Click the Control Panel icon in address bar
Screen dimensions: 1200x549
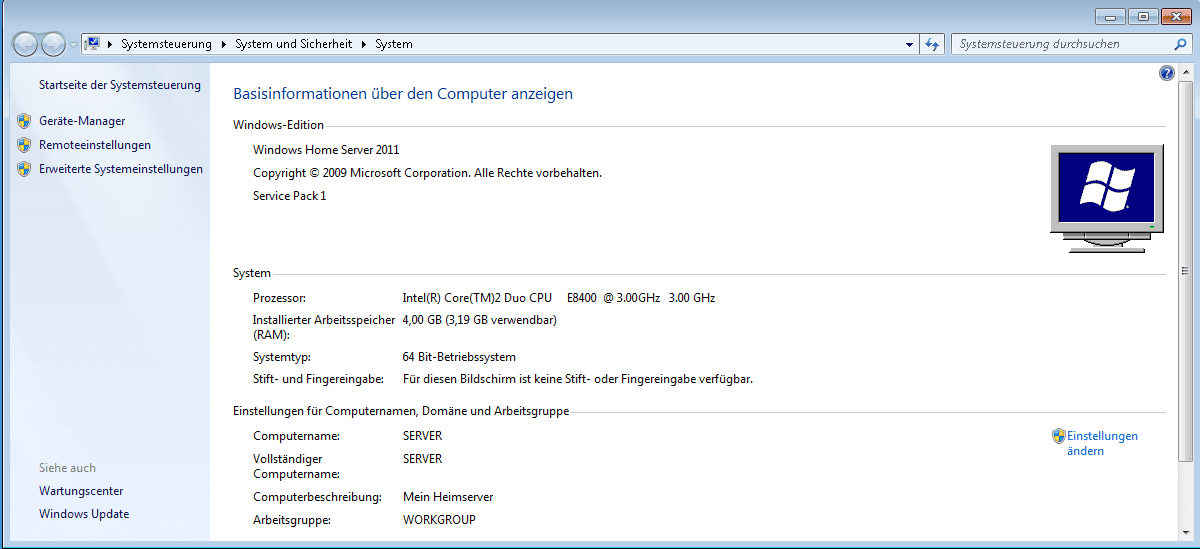coord(93,44)
